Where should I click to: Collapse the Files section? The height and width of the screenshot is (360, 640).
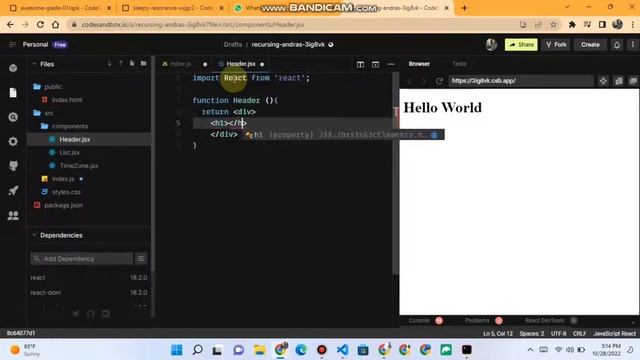34,64
